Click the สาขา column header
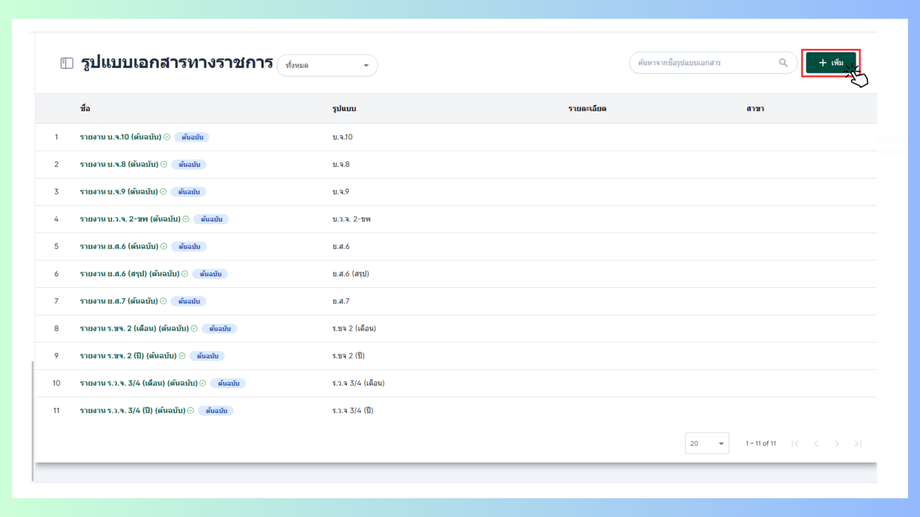This screenshot has width=920, height=517. [x=755, y=109]
